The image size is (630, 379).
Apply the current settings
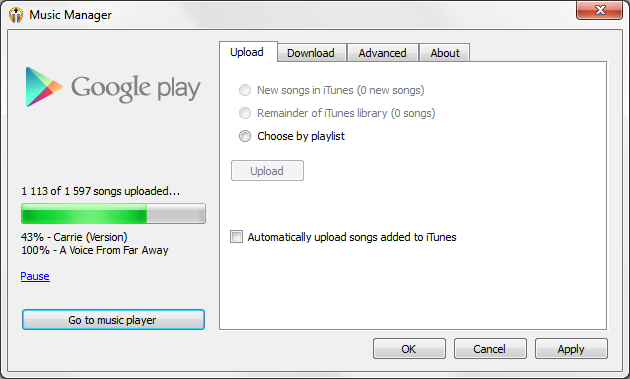click(571, 348)
